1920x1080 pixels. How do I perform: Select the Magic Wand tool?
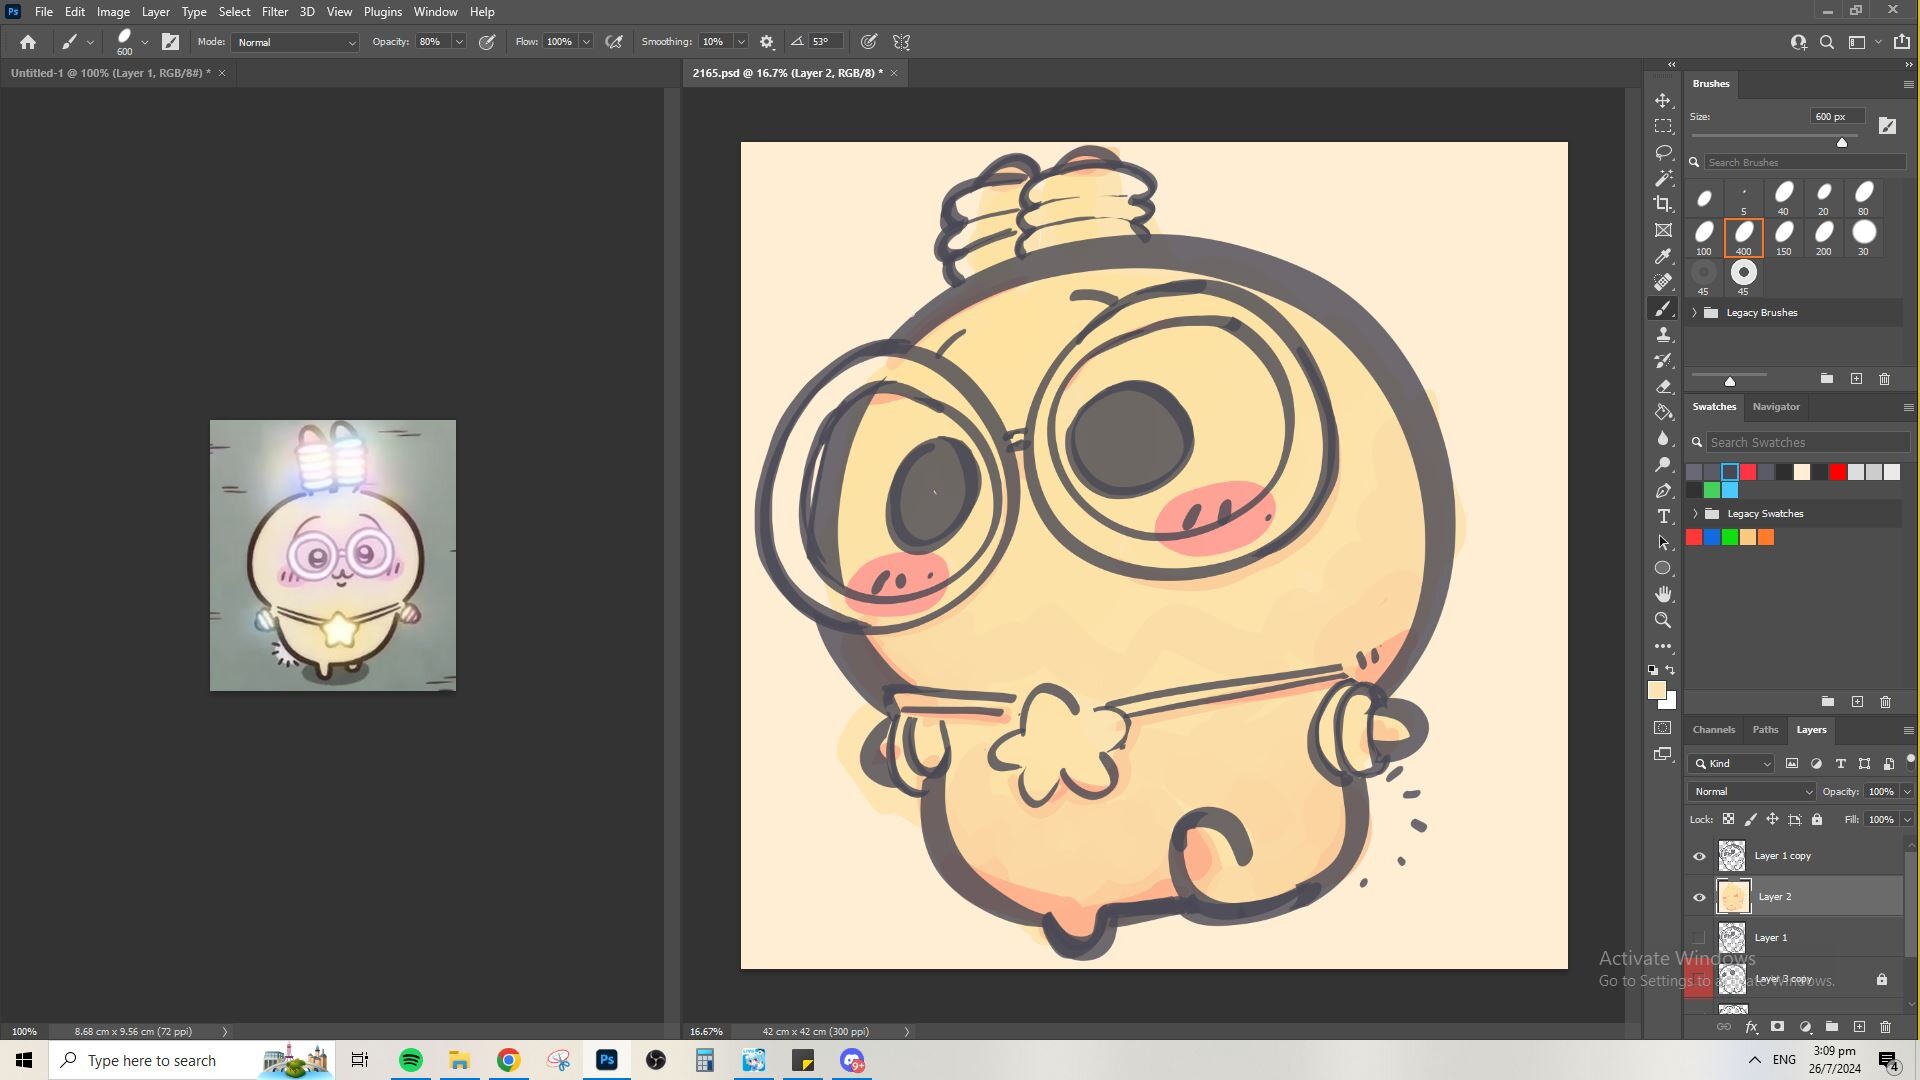tap(1663, 179)
